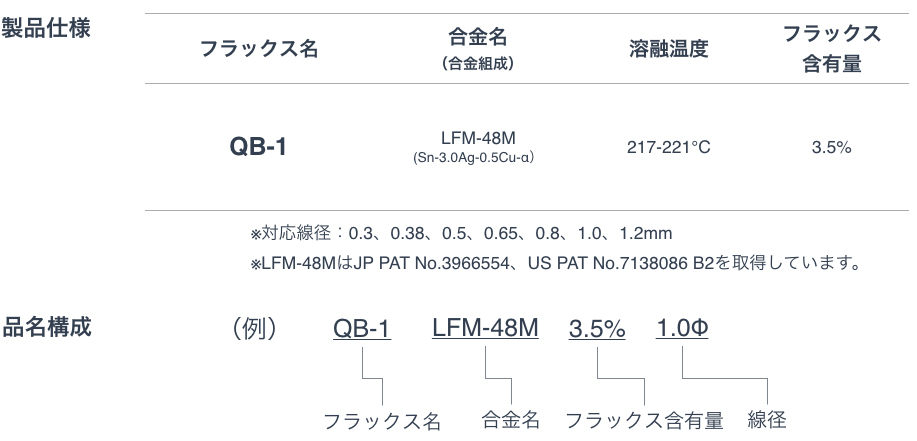
Task: Click the (例) example marker
Action: tap(254, 329)
